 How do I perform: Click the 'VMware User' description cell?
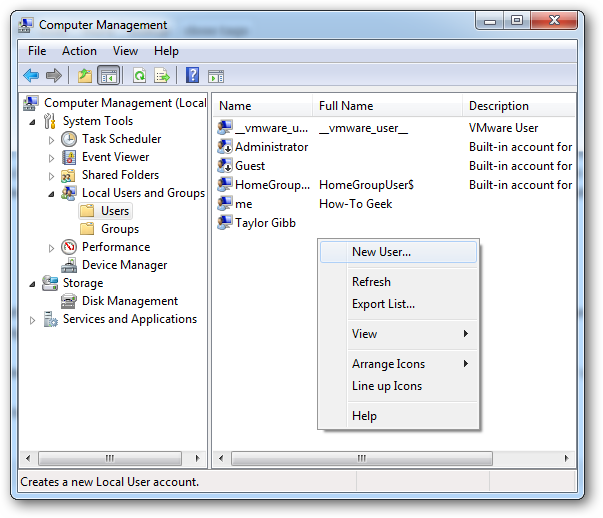503,128
